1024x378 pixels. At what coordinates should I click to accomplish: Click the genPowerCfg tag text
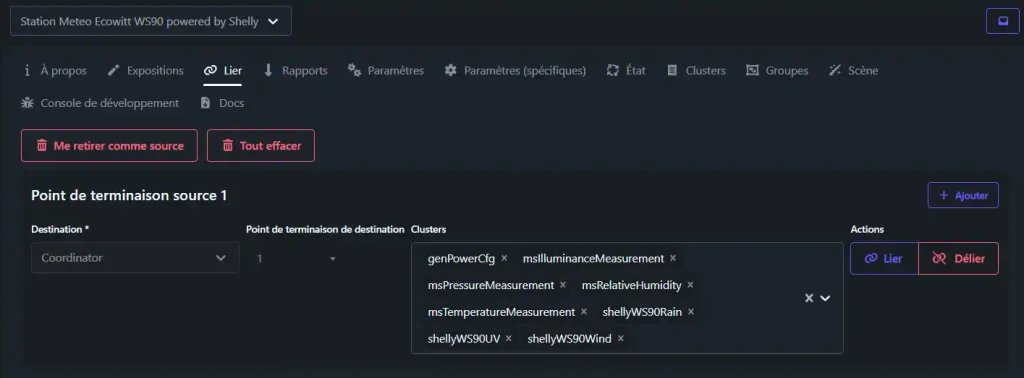462,259
